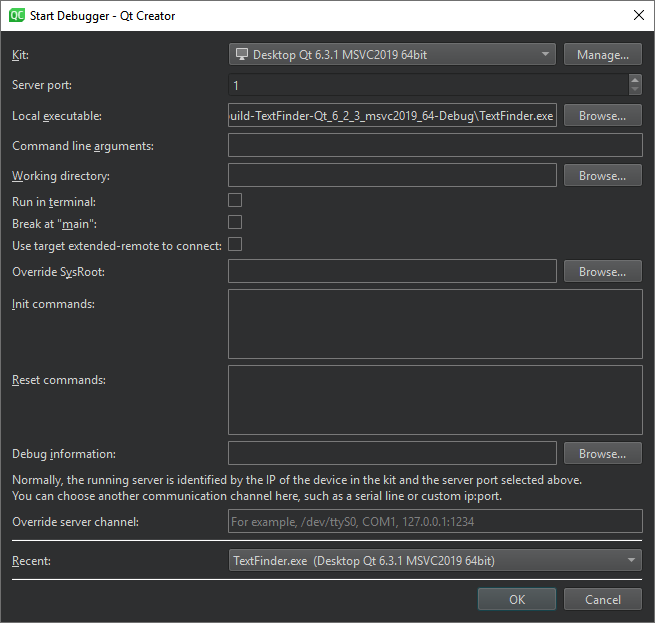The height and width of the screenshot is (623, 655).
Task: Expand the Recent configurations dropdown
Action: [435, 561]
